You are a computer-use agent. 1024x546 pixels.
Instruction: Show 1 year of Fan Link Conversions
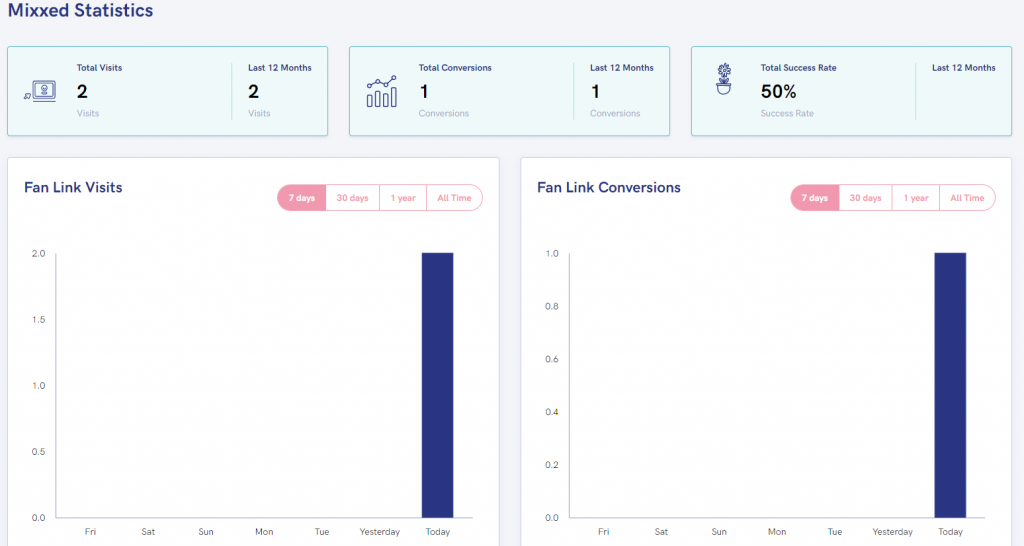(x=916, y=198)
